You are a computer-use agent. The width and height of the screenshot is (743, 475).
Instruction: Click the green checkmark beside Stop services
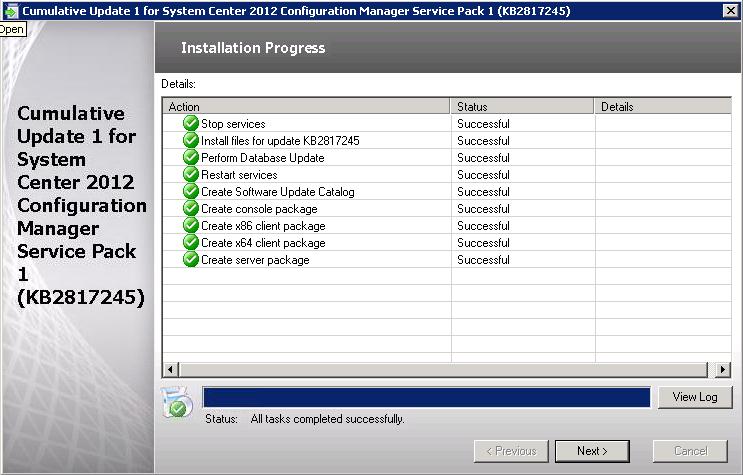click(191, 124)
